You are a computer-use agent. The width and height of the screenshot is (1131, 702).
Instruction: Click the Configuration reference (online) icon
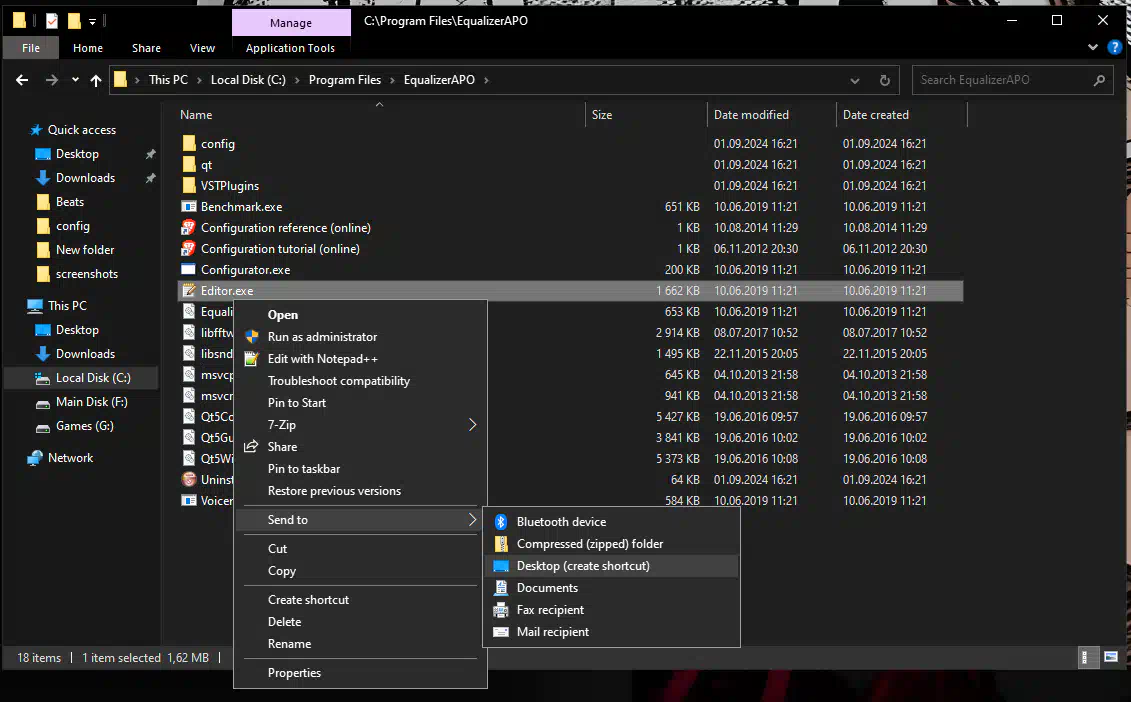click(x=189, y=227)
